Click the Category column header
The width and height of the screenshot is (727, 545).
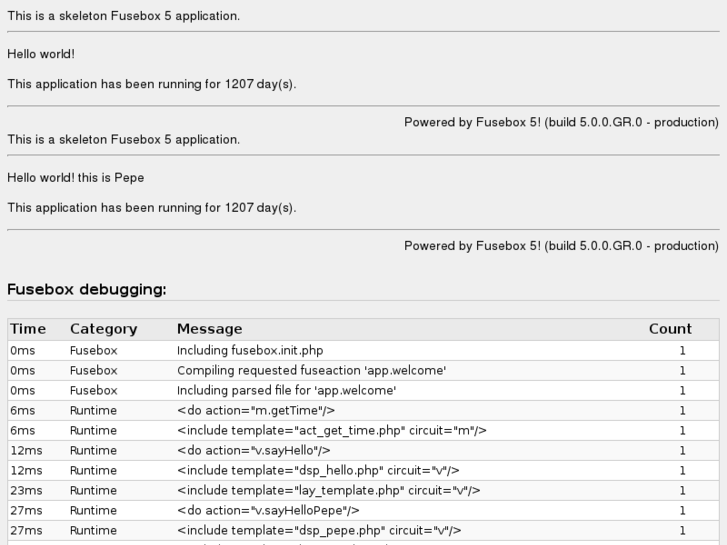103,329
